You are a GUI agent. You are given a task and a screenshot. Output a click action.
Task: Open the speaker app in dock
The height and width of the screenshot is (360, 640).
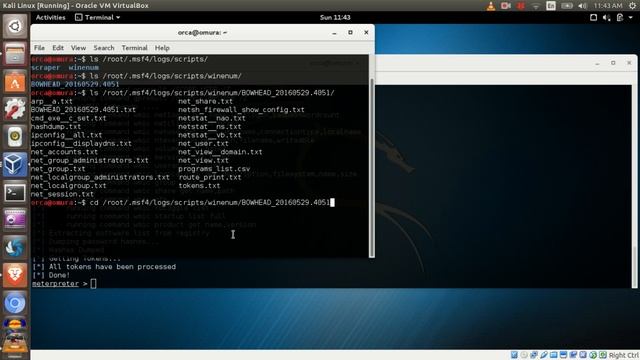pos(15,137)
